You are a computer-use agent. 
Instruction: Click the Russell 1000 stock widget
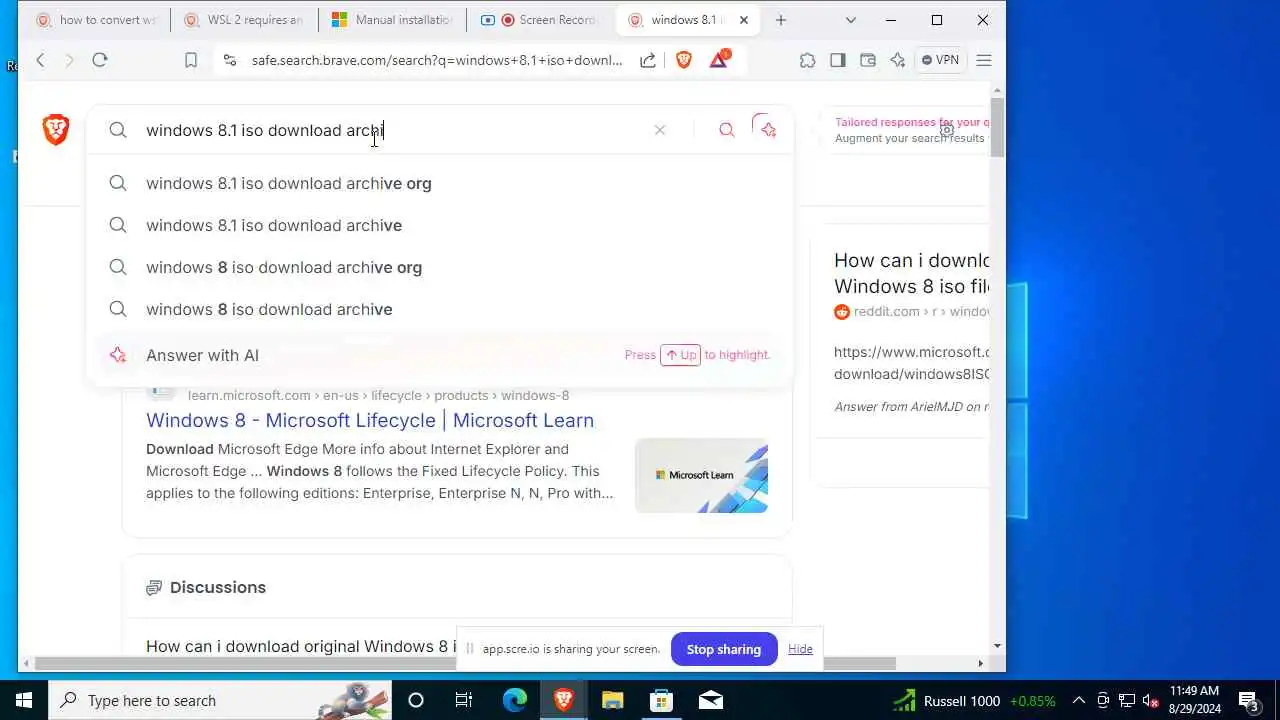[975, 700]
